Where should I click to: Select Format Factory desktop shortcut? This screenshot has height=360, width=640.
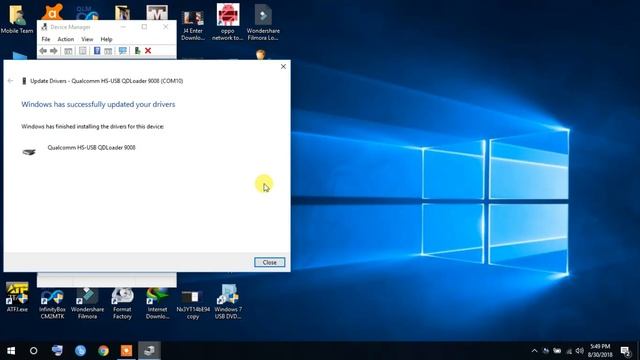122,303
